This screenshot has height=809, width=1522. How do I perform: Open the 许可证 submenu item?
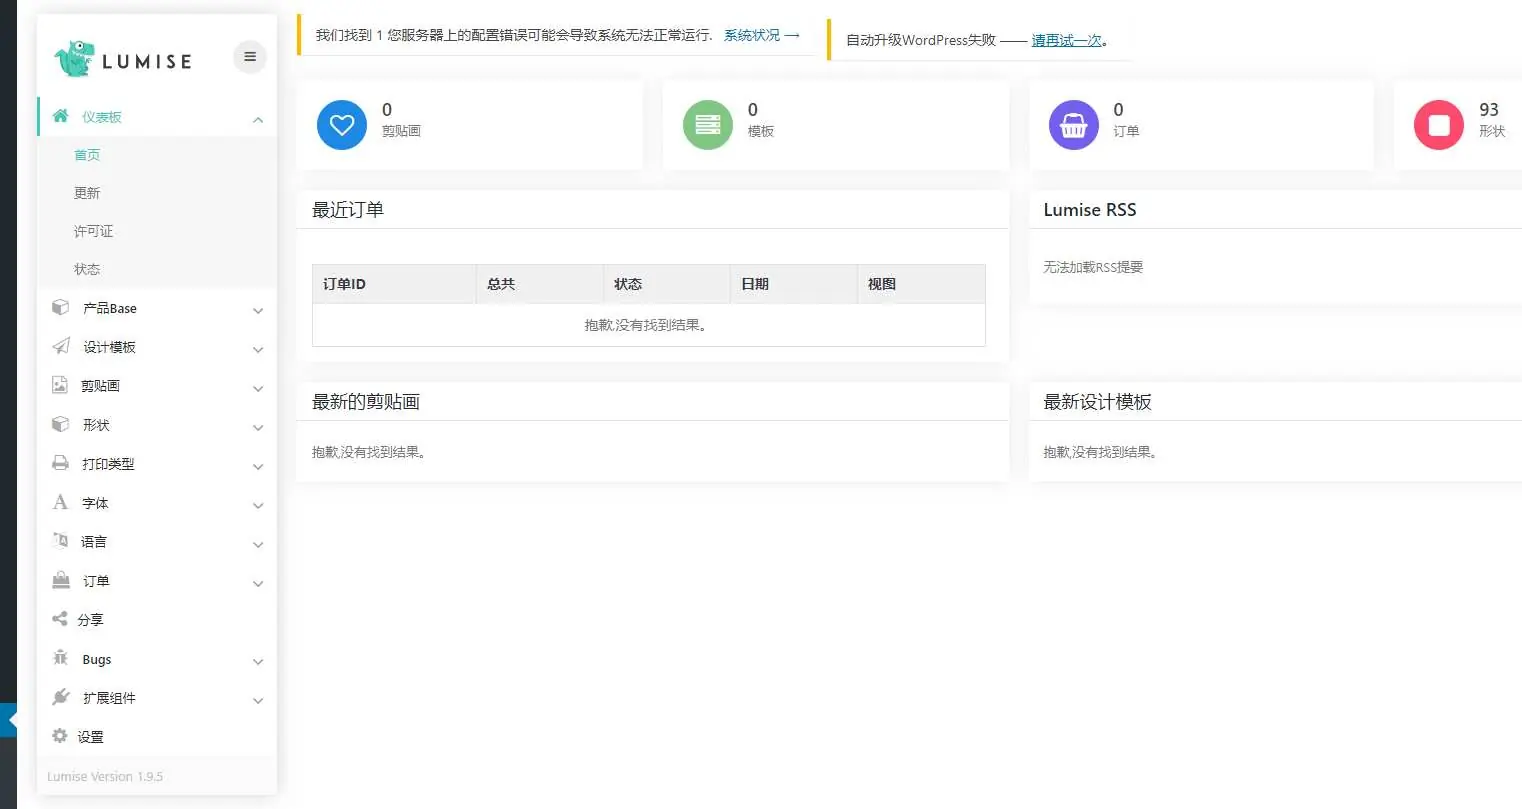[93, 231]
